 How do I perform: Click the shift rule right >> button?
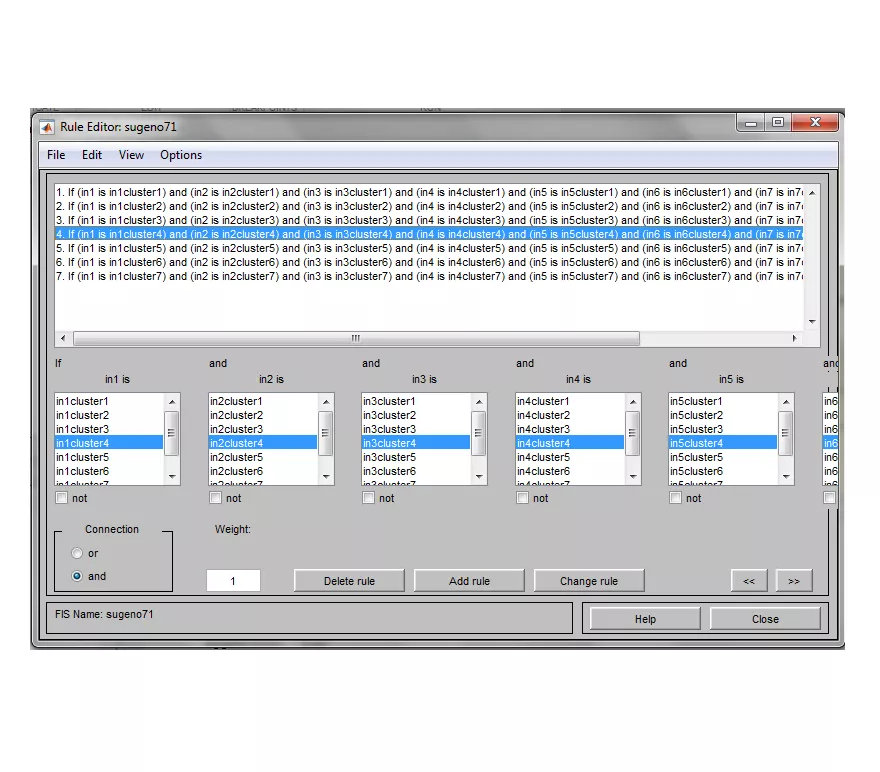(x=794, y=581)
